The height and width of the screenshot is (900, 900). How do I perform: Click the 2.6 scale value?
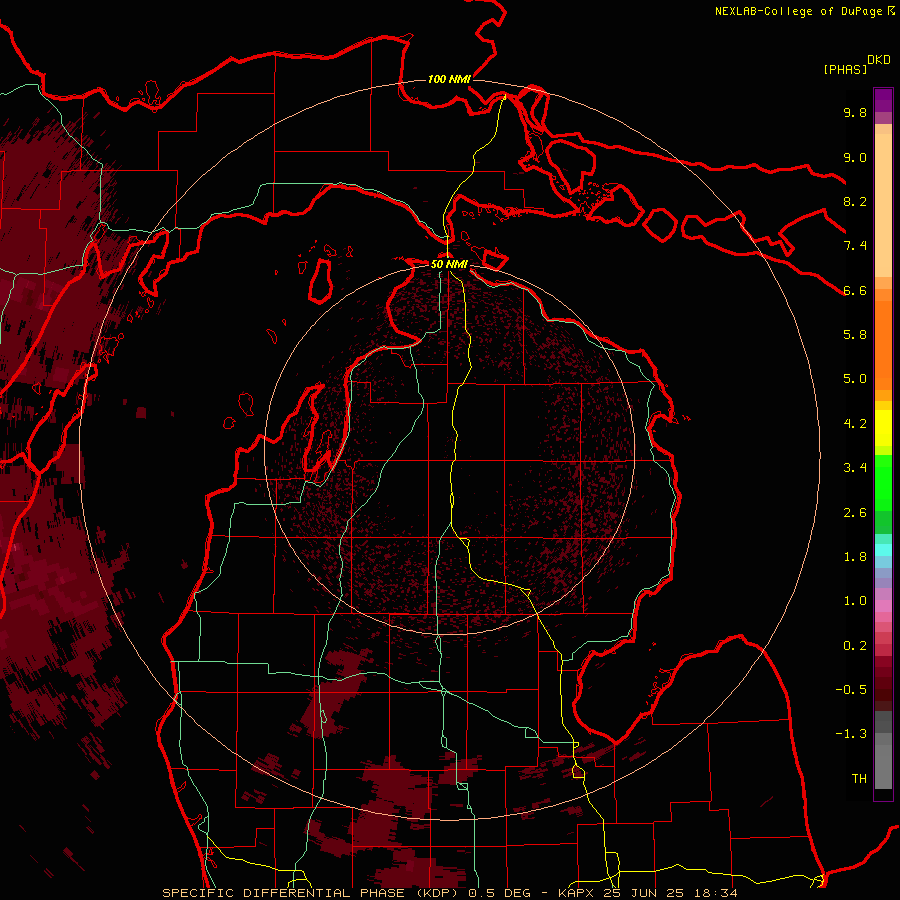(855, 513)
